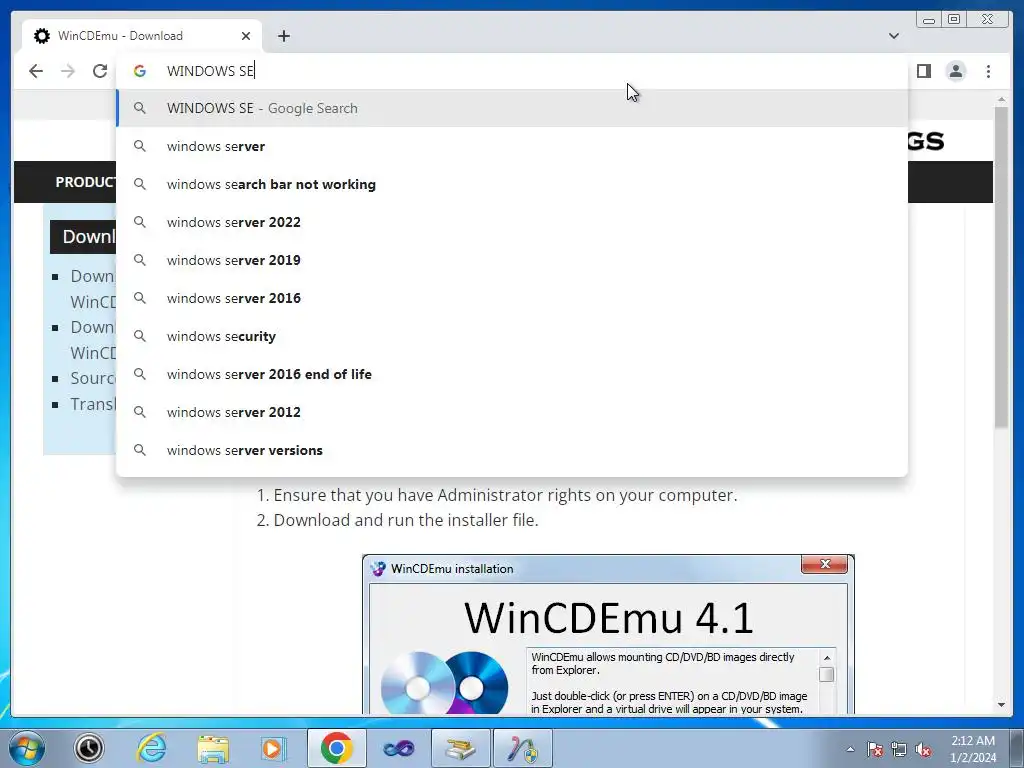Open a new tab with plus button
Image resolution: width=1024 pixels, height=768 pixels.
click(x=283, y=36)
